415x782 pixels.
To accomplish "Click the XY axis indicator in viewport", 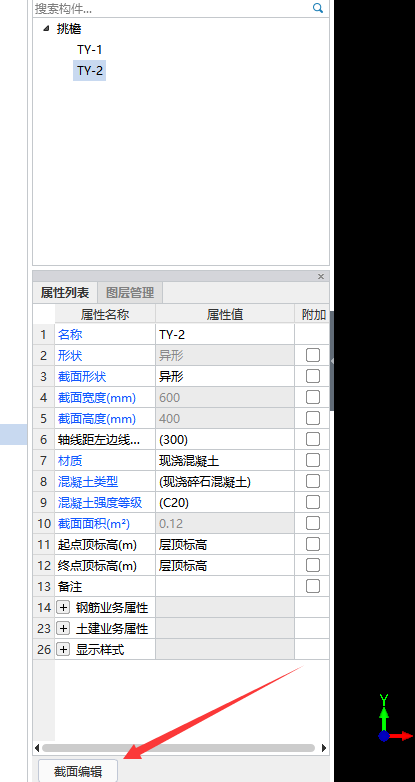I will coord(395,718).
